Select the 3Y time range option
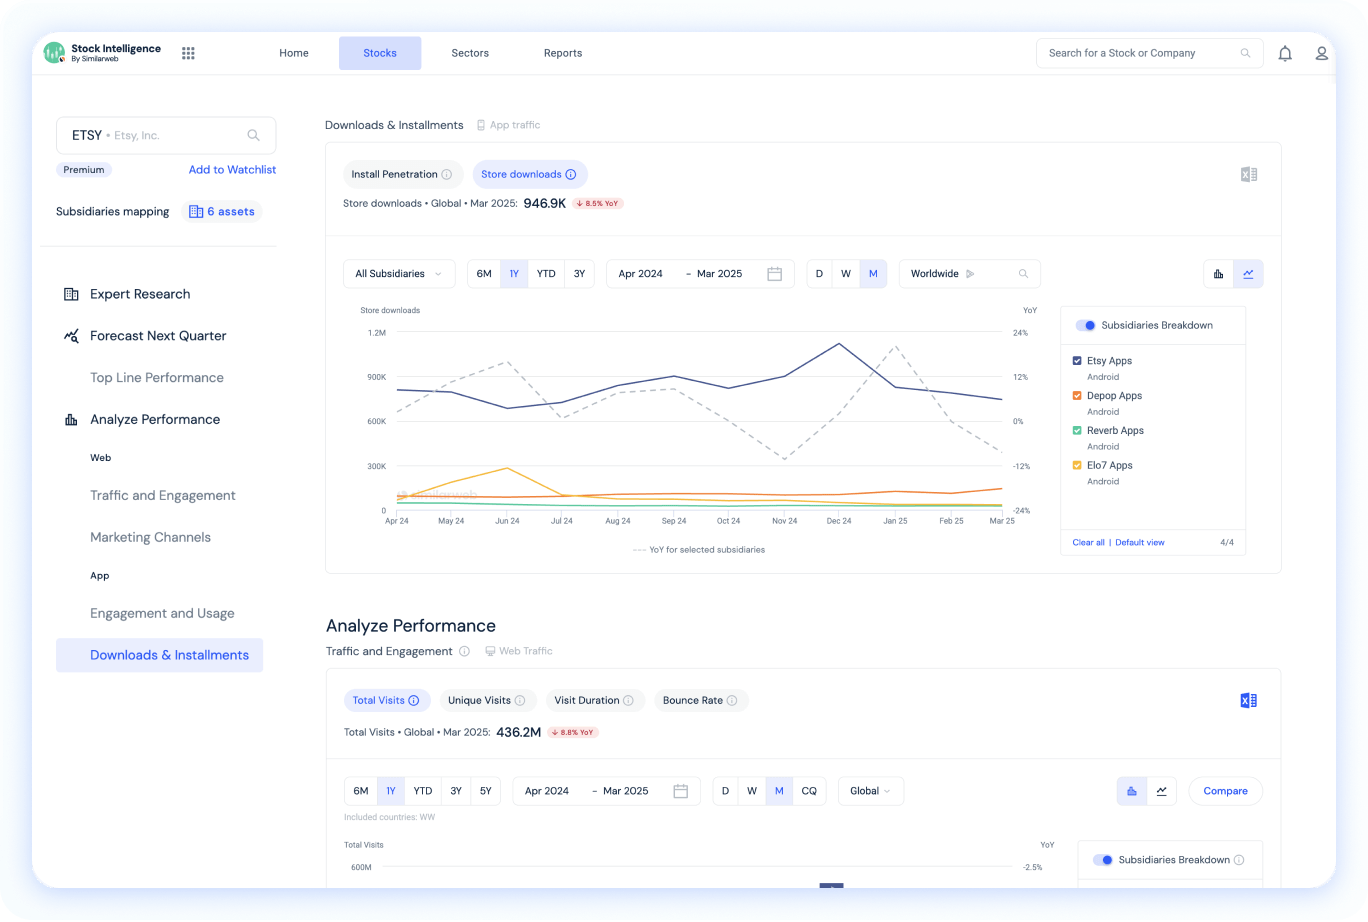1368x922 pixels. (x=579, y=273)
